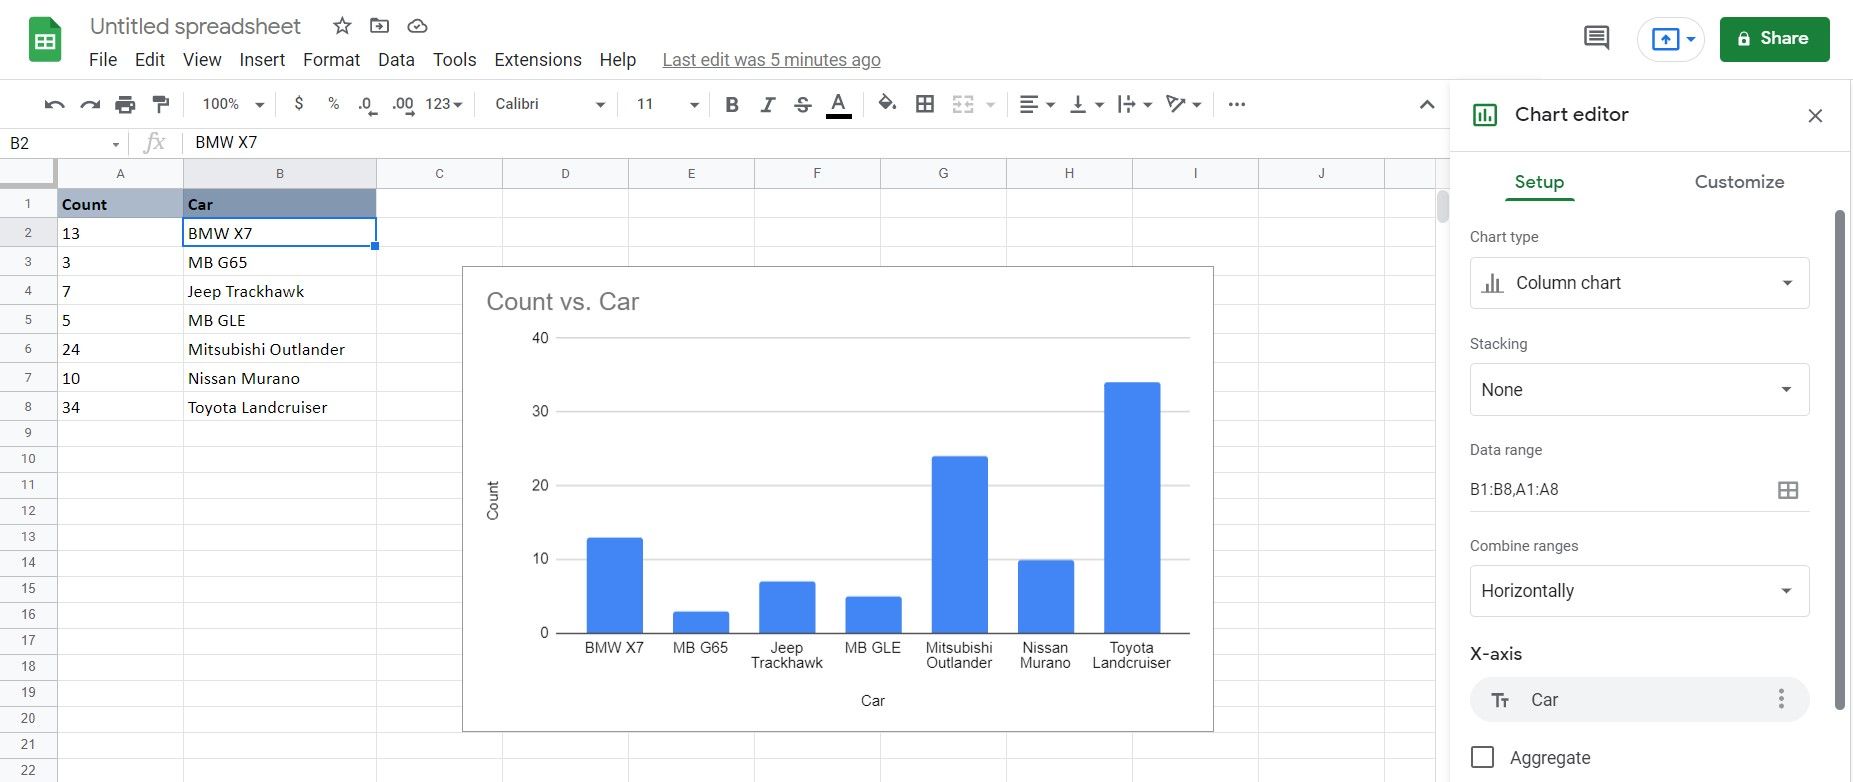Open the Extensions menu
The image size is (1853, 782).
(x=538, y=60)
